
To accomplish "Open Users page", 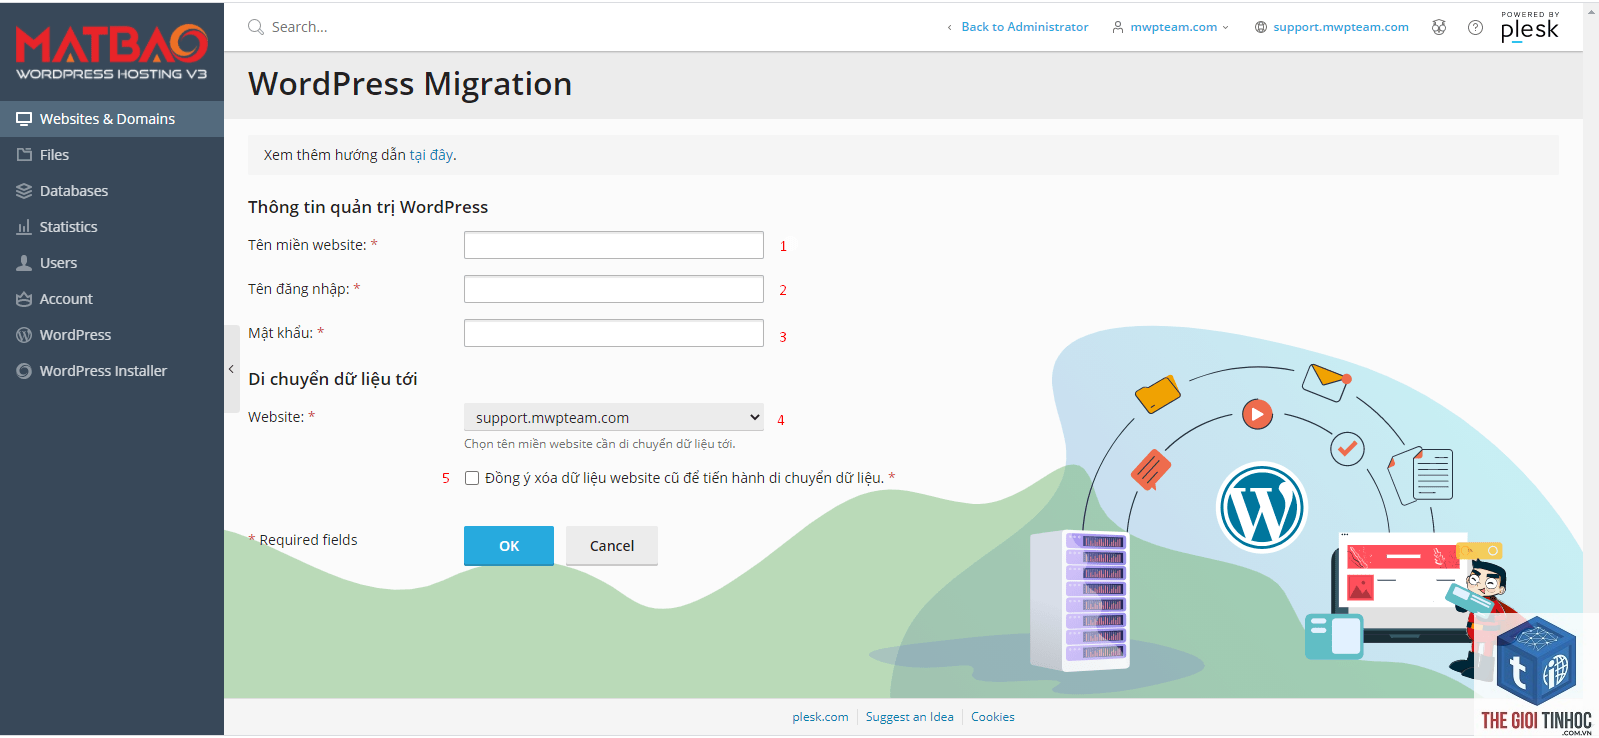I will coord(112,263).
